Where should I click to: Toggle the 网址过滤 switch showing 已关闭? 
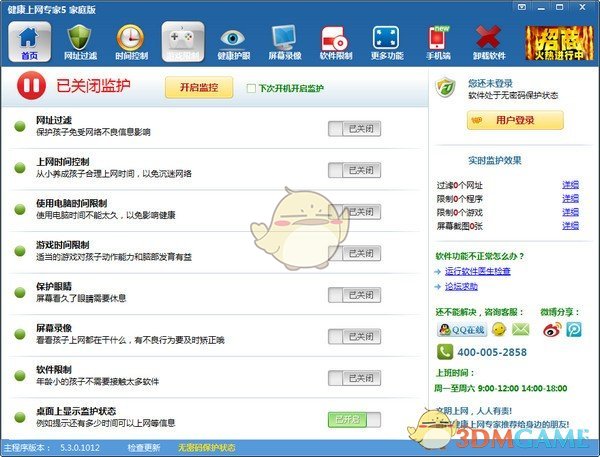click(354, 128)
